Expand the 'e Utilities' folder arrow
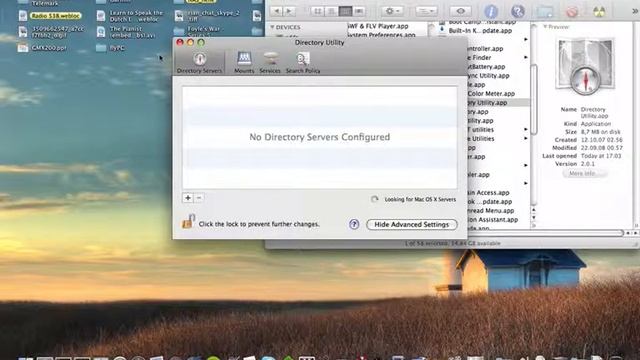 pyautogui.click(x=526, y=139)
